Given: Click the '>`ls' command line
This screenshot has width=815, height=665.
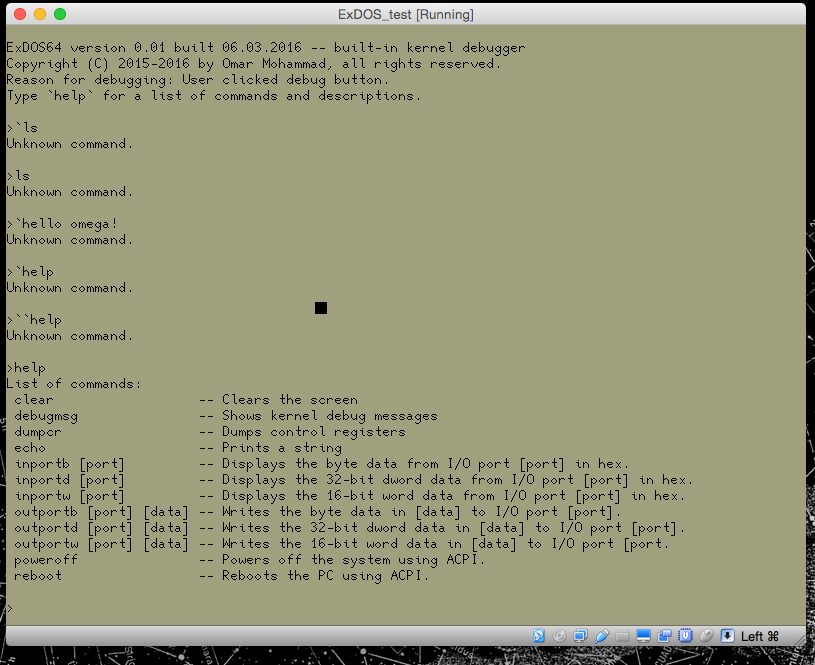Looking at the screenshot, I should tap(22, 128).
